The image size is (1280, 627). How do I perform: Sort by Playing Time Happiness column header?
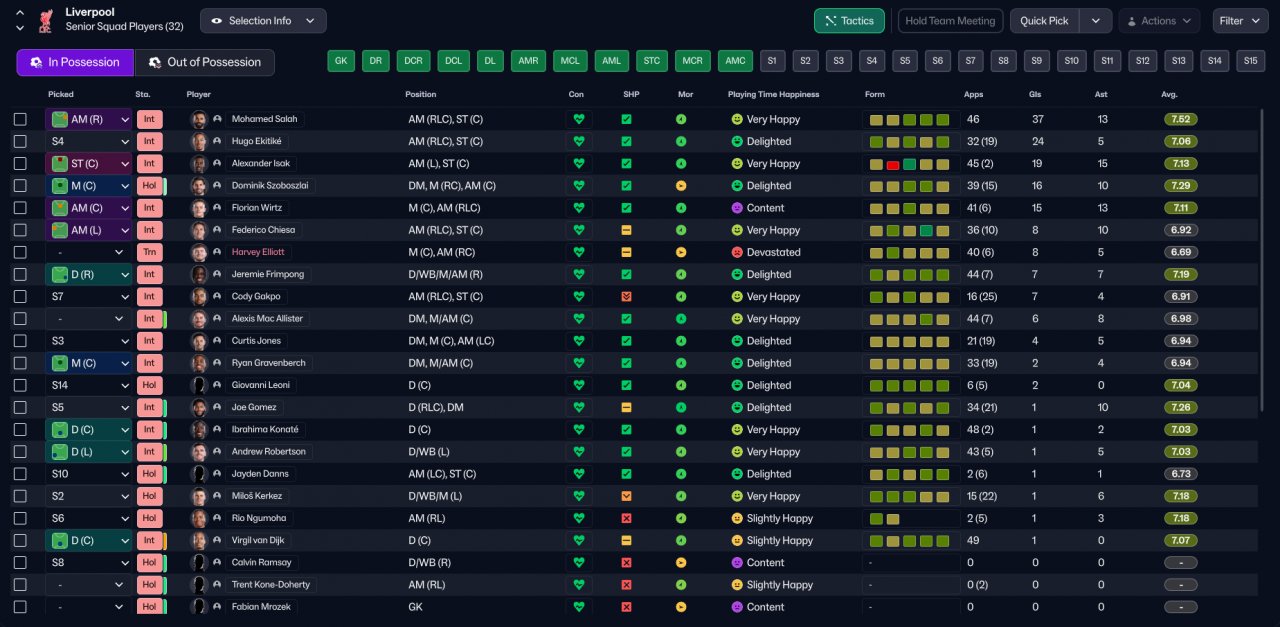(x=773, y=95)
